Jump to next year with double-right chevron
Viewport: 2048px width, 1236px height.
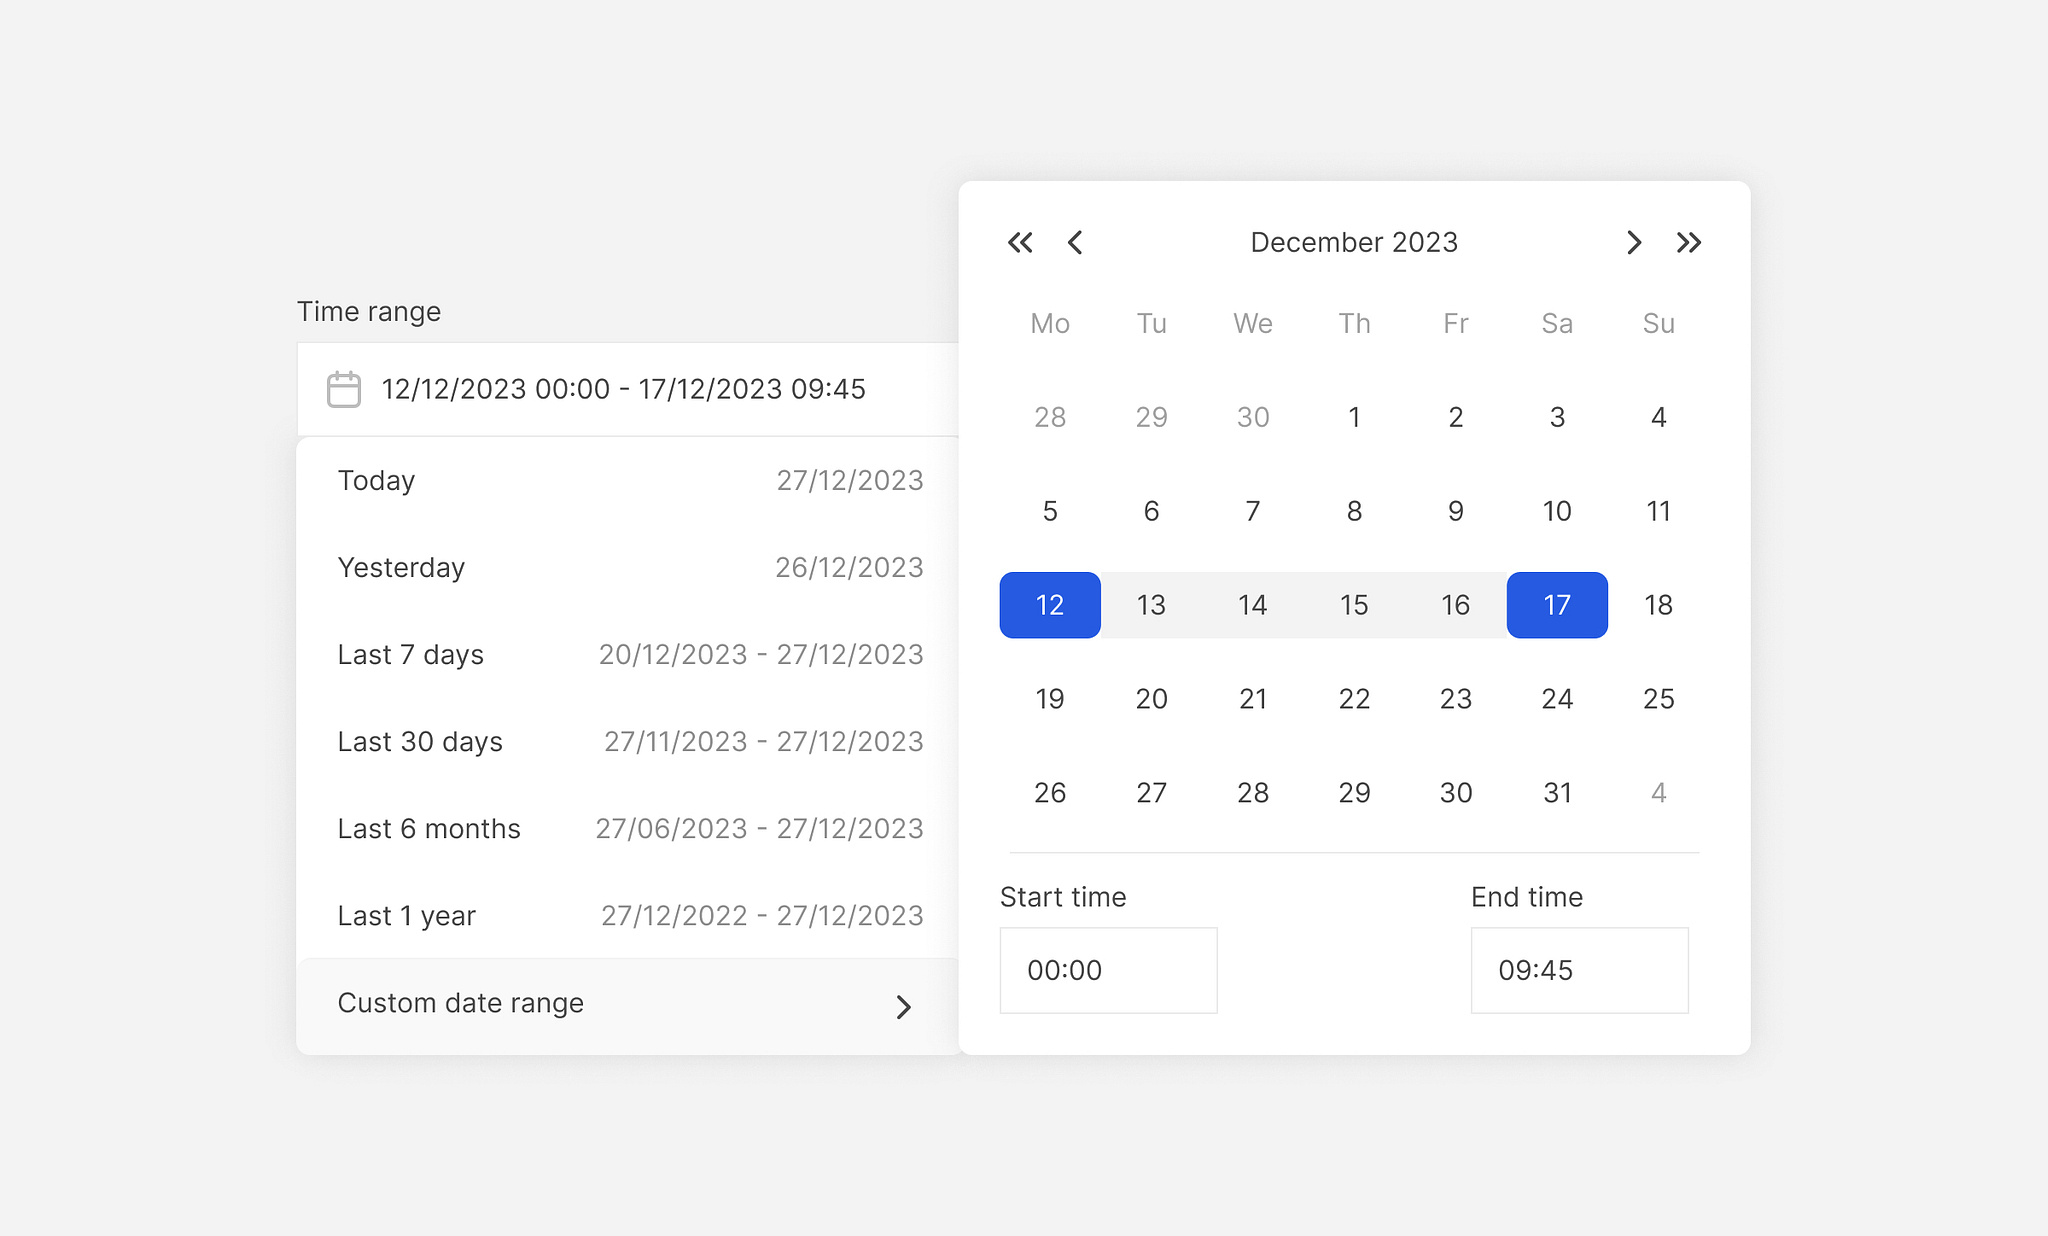point(1689,242)
